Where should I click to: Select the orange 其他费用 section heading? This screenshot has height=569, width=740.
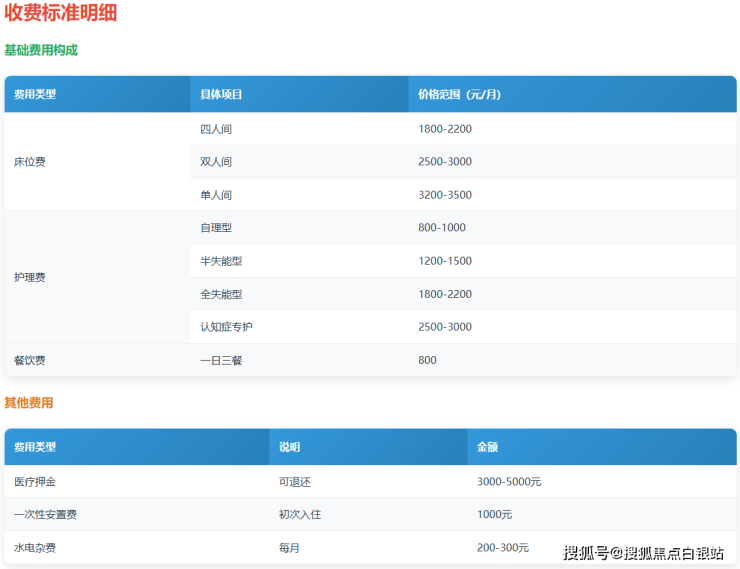click(29, 403)
